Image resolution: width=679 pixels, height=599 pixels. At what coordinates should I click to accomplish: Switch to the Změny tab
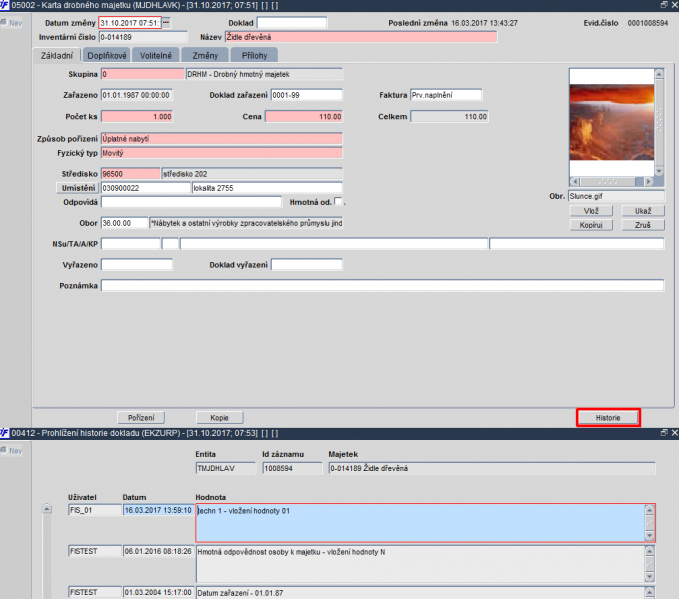[205, 55]
